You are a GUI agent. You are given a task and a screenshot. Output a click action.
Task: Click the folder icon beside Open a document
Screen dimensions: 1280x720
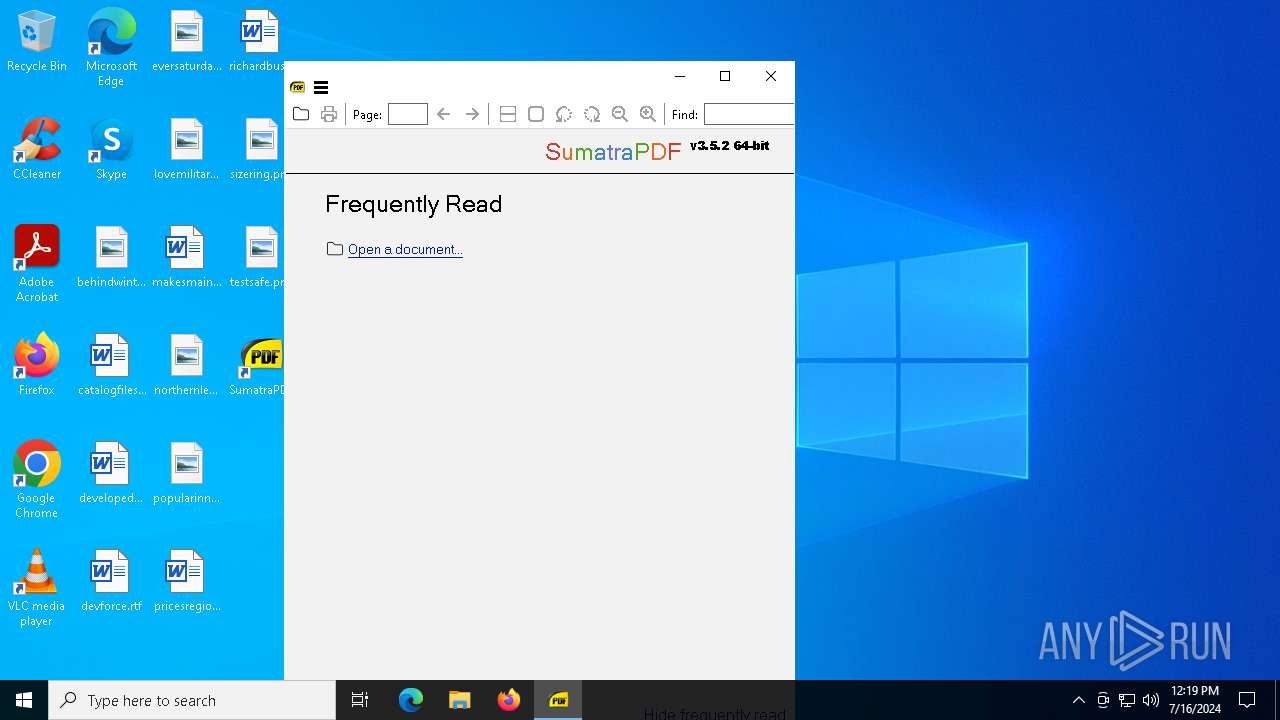pos(335,249)
